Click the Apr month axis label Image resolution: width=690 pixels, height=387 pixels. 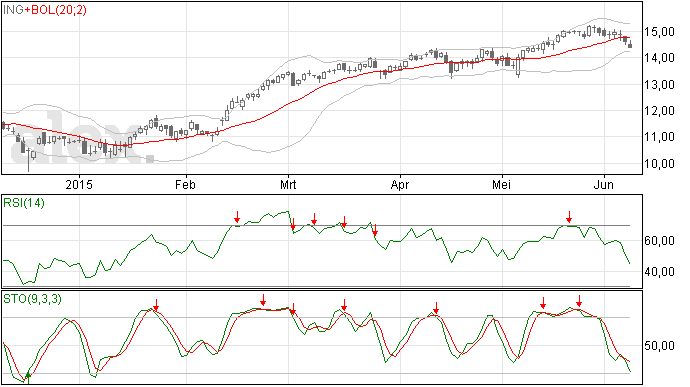(400, 184)
